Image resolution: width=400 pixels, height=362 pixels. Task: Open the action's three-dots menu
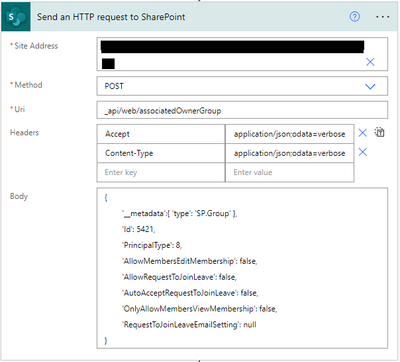tap(382, 17)
